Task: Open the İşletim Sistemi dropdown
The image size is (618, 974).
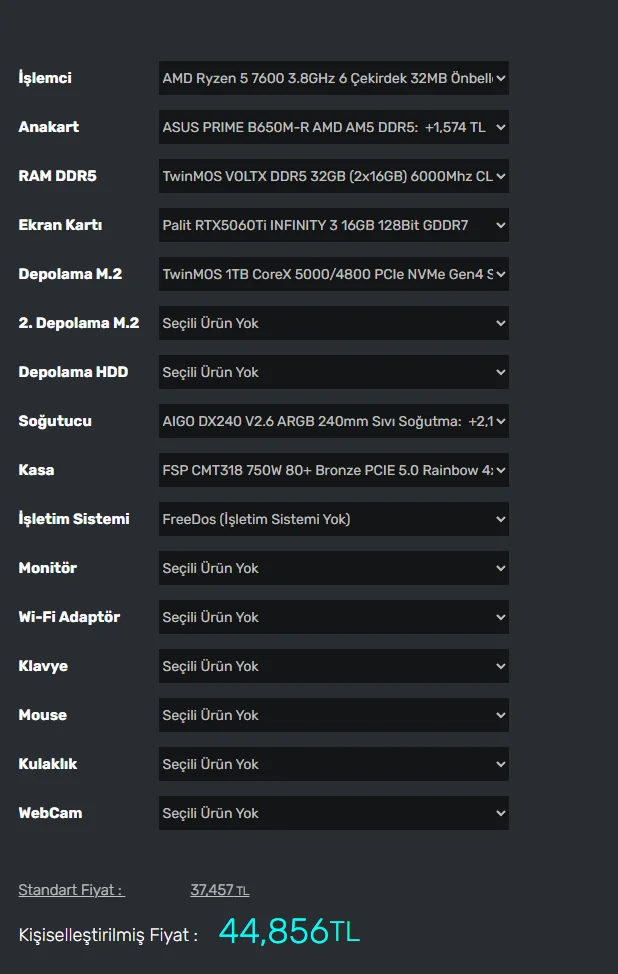Action: (333, 519)
